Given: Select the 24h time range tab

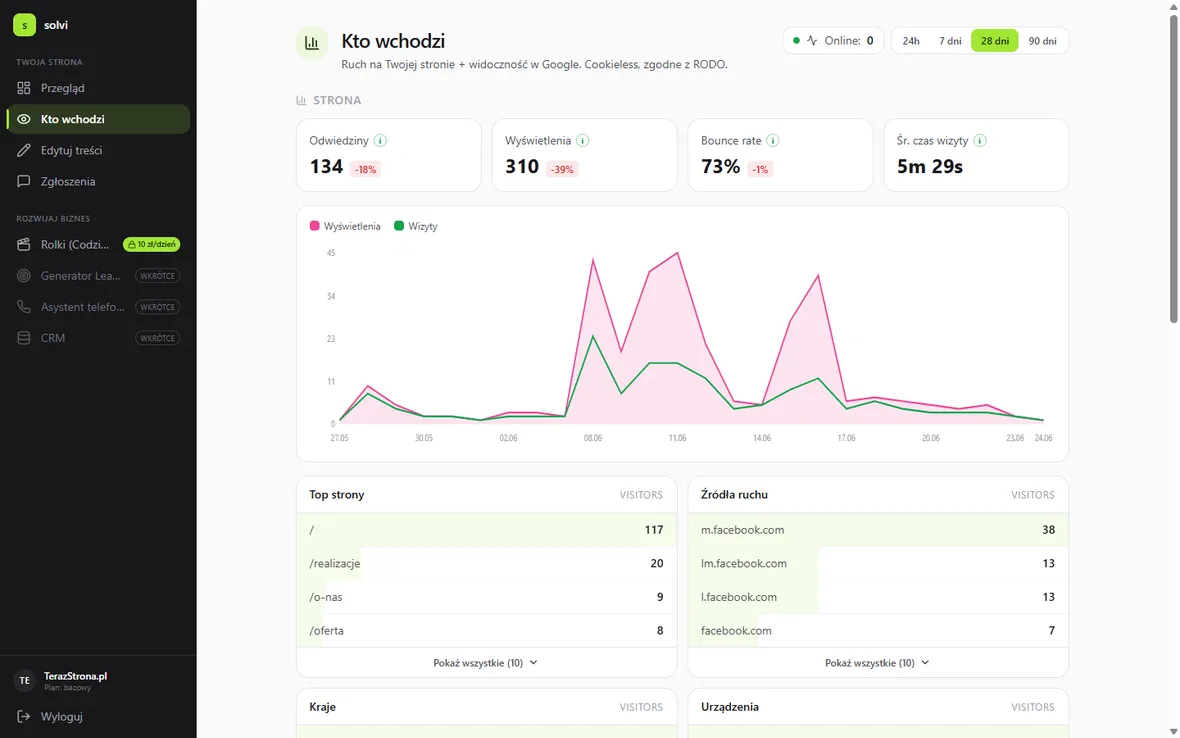Looking at the screenshot, I should point(911,41).
